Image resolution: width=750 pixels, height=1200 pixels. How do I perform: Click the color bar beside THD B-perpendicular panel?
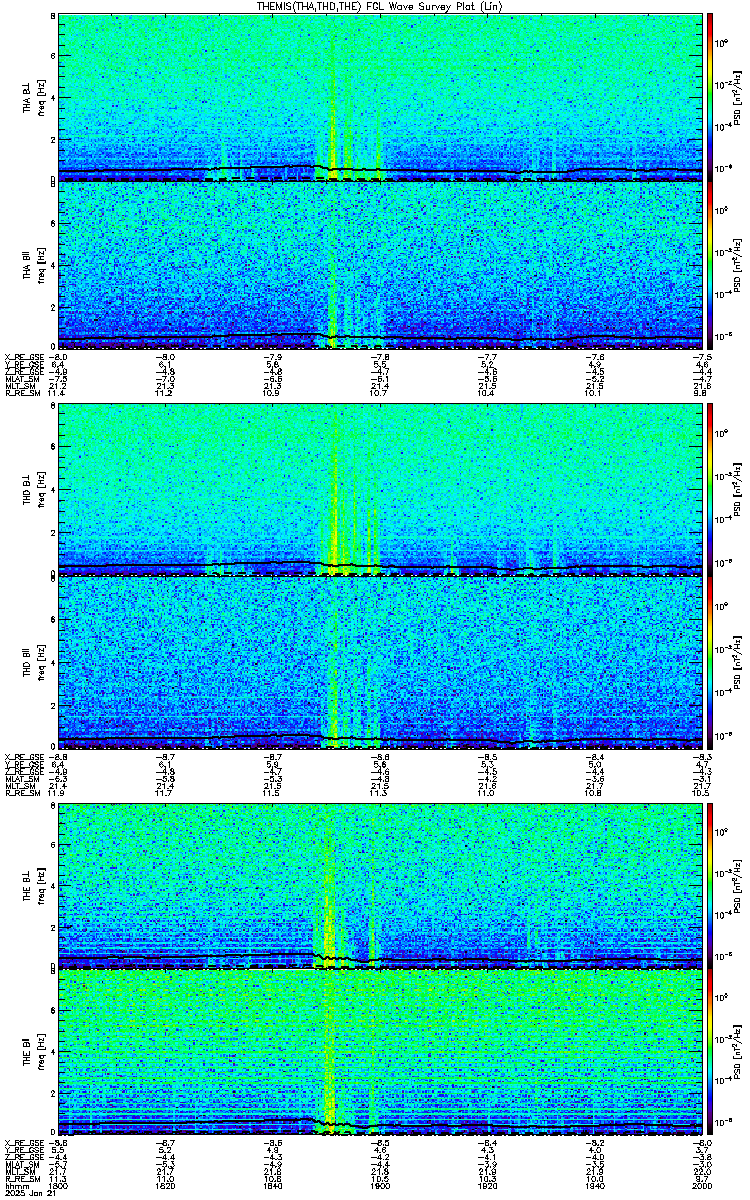pyautogui.click(x=710, y=488)
